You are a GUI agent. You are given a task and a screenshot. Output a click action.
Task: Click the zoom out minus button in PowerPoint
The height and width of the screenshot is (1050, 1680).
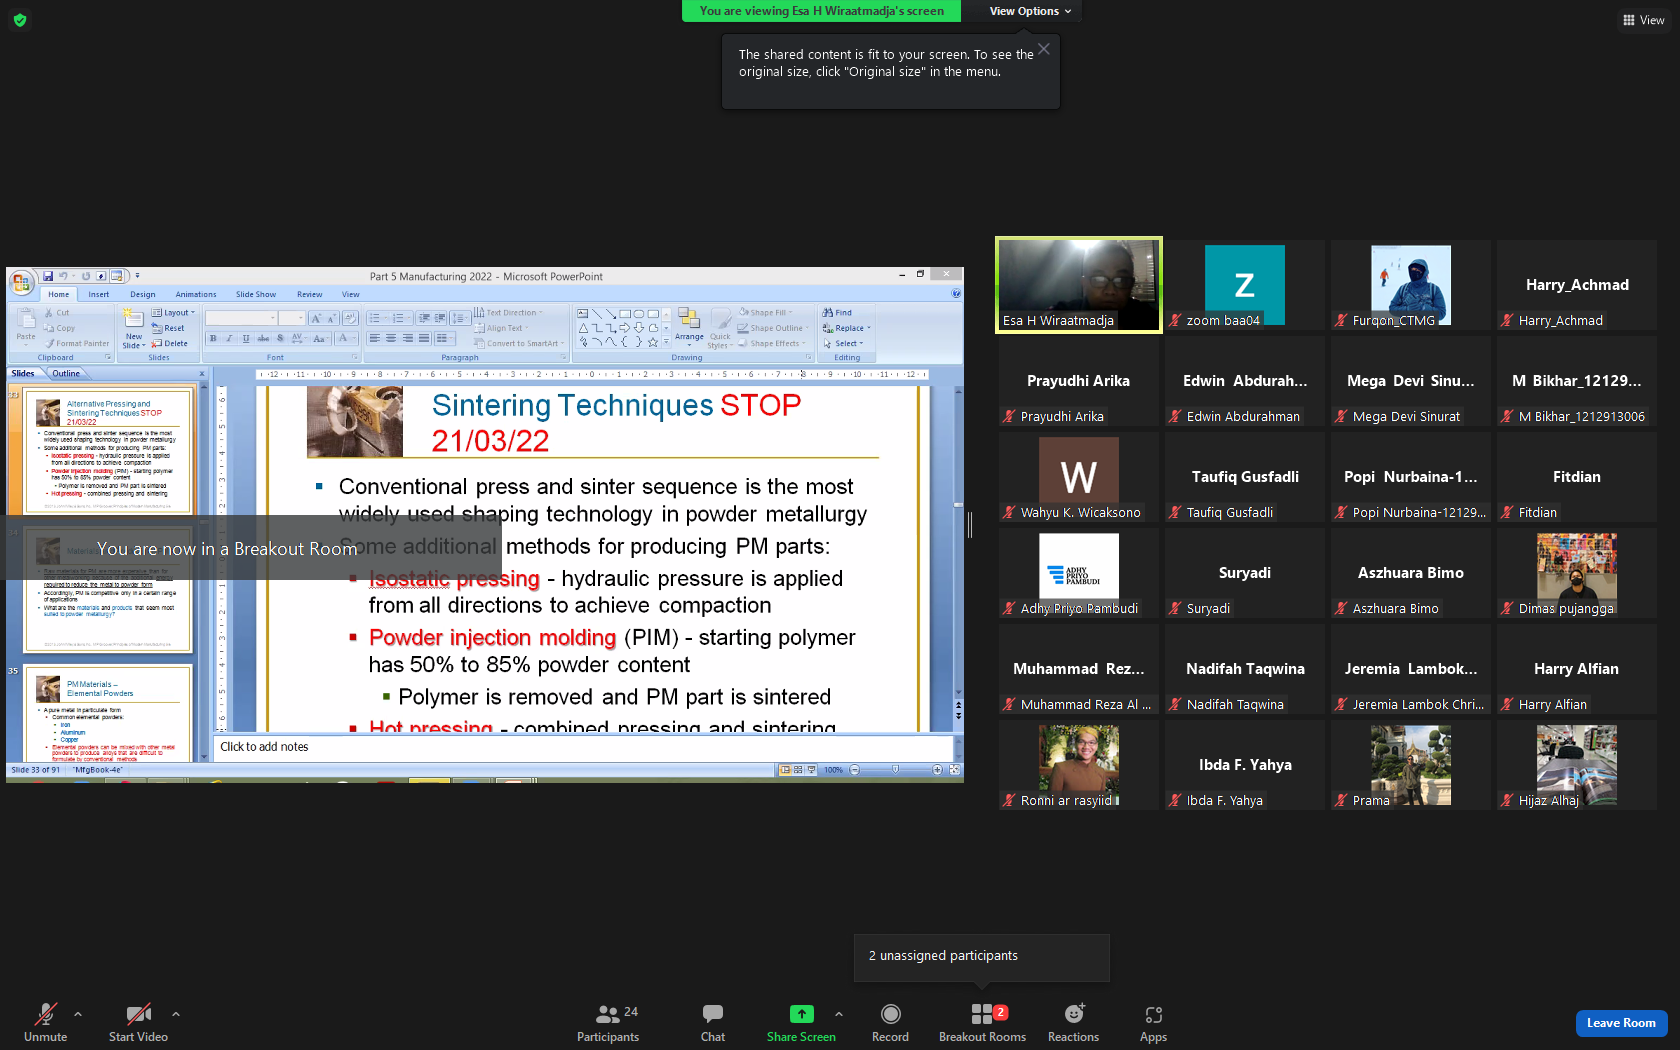[x=855, y=770]
